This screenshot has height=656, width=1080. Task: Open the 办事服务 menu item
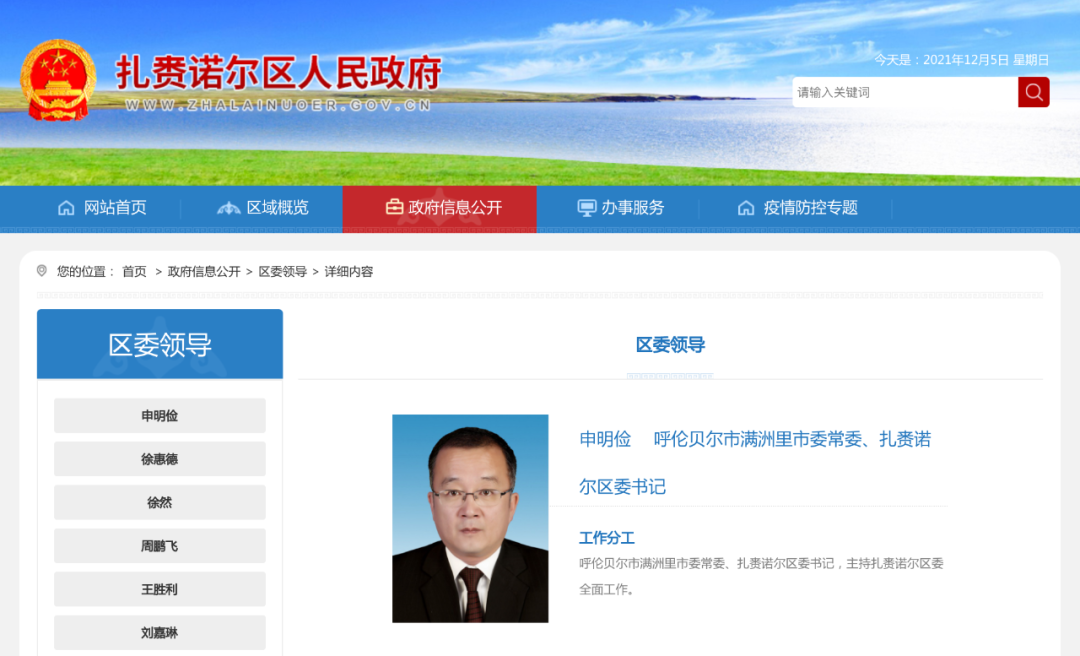(632, 207)
